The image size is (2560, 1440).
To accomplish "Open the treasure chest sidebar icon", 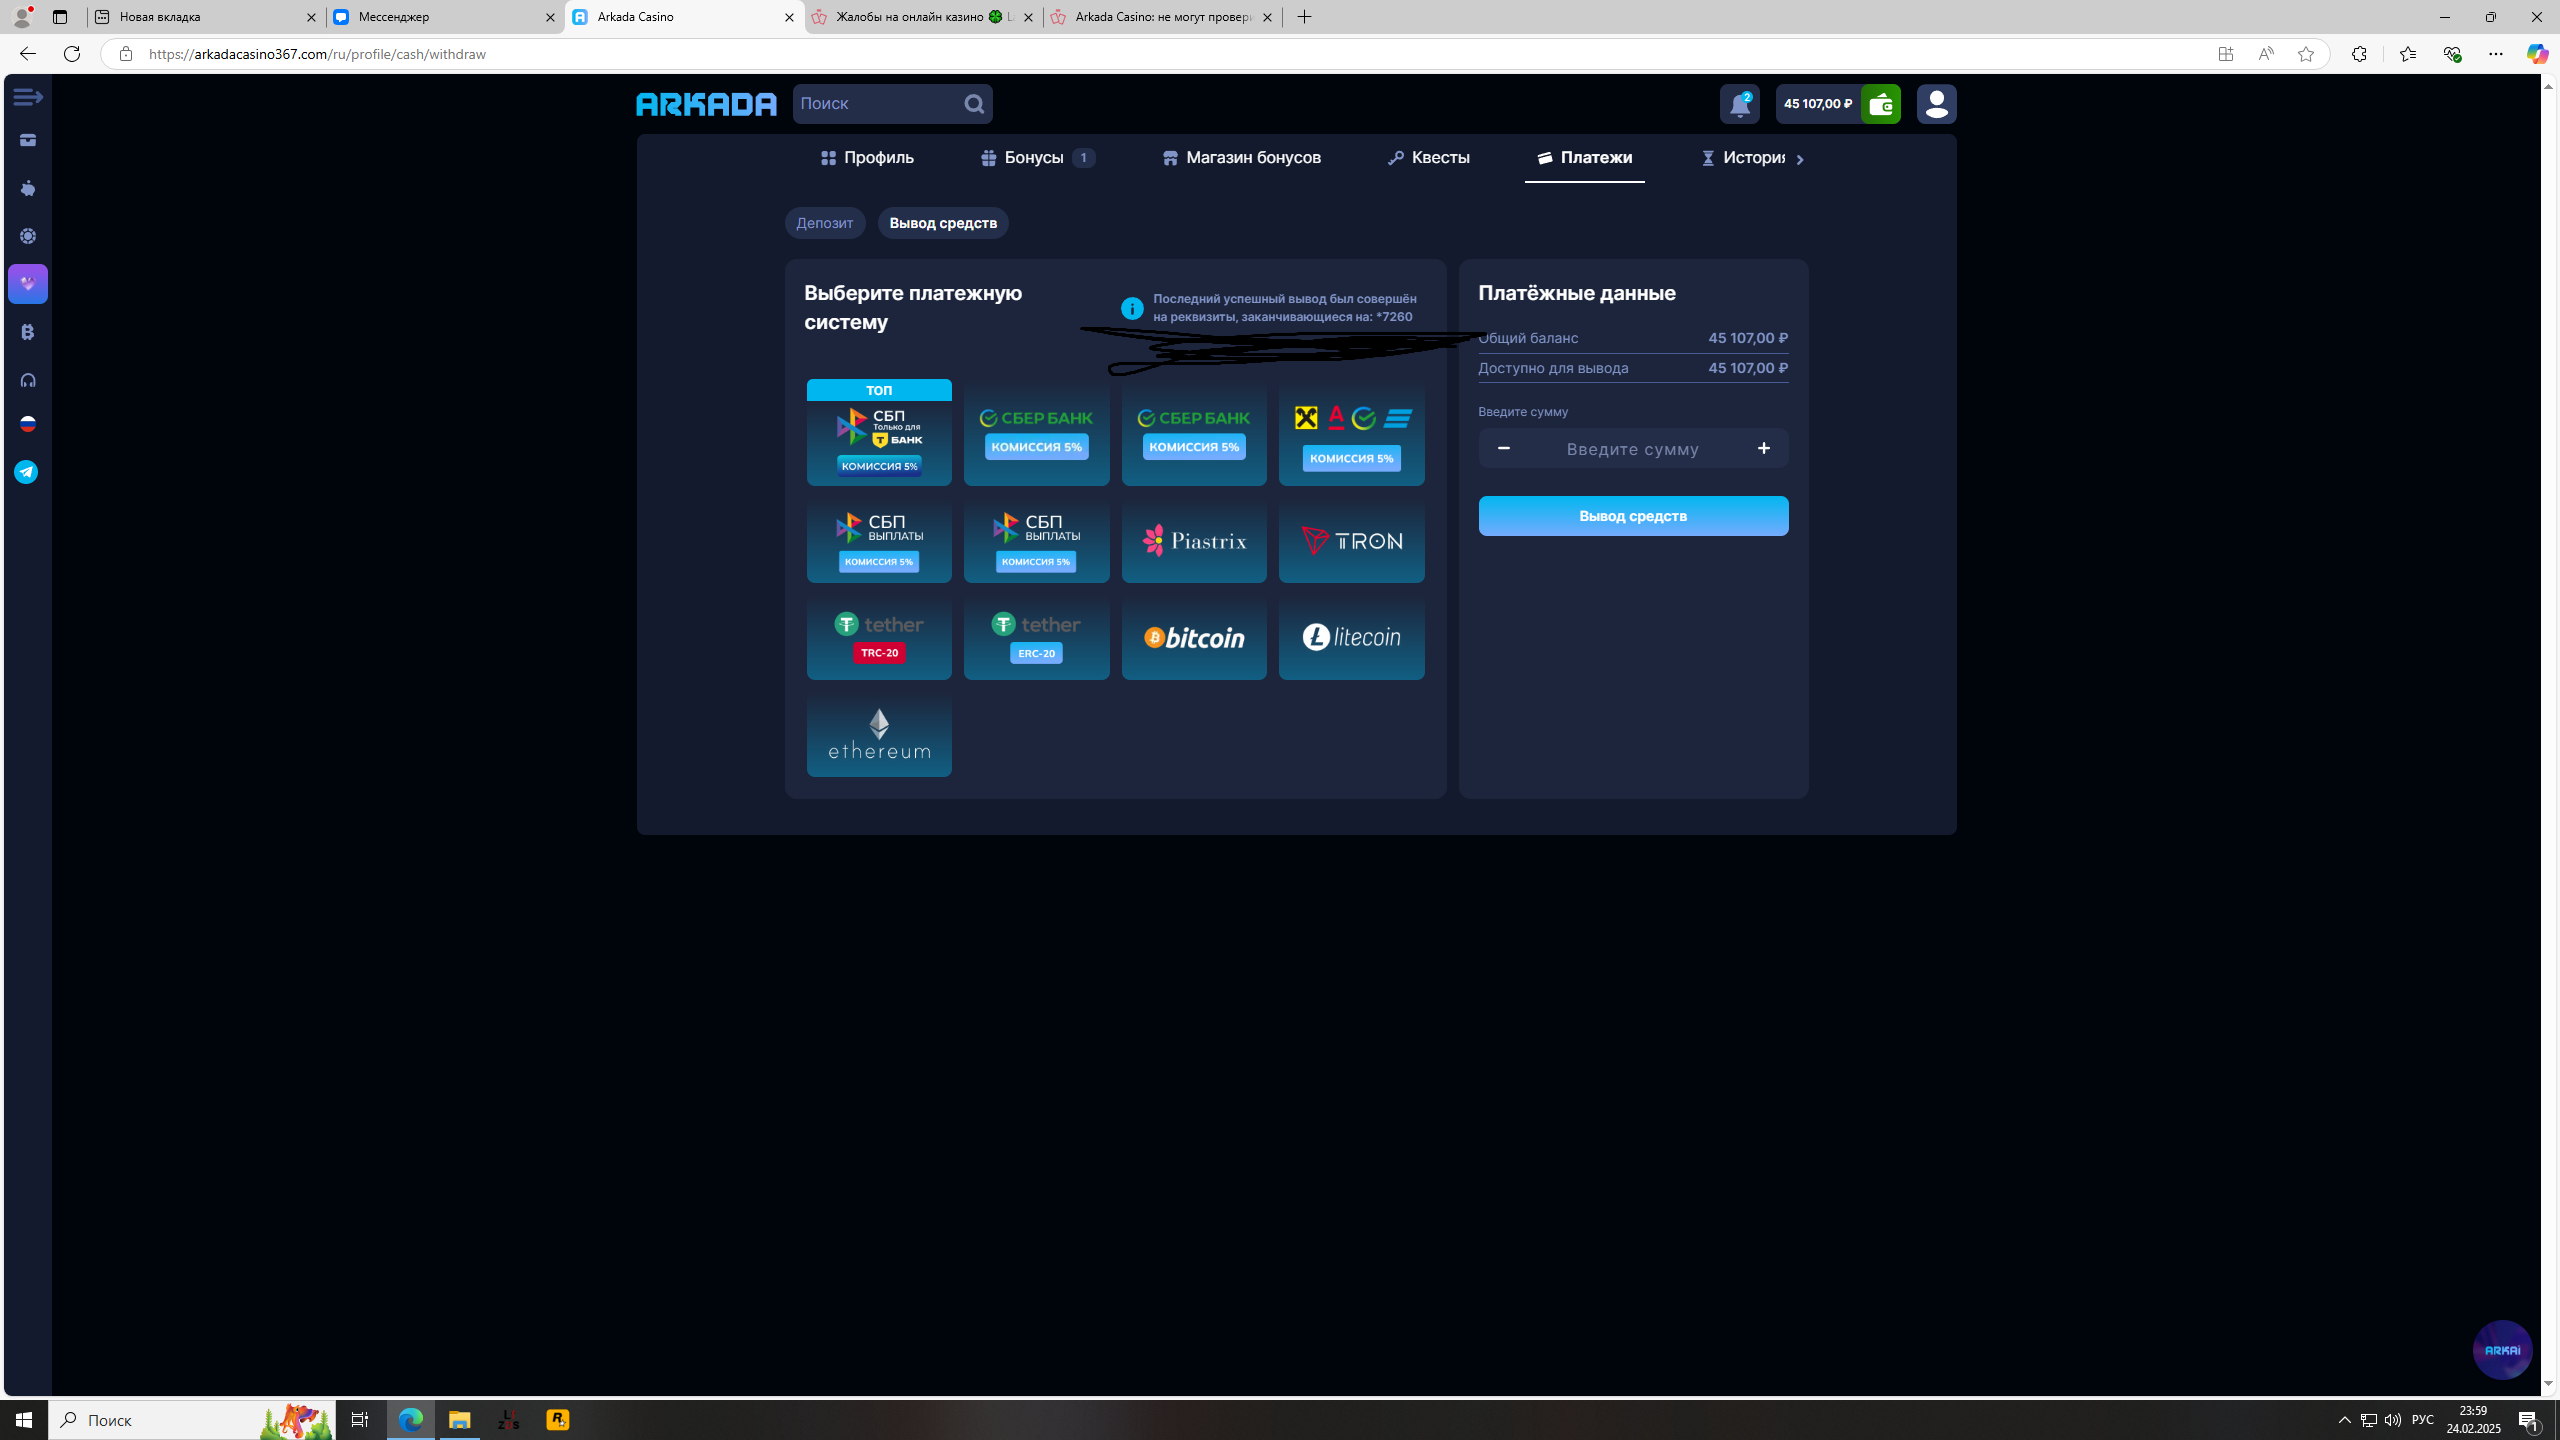I will [28, 140].
